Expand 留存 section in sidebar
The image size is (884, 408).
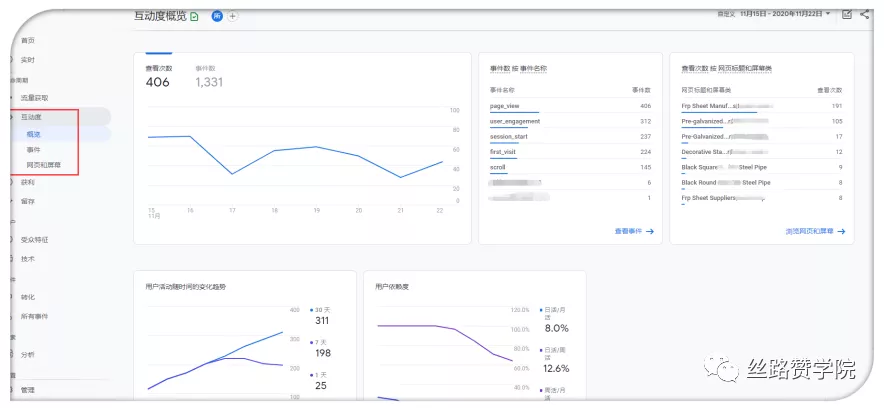[28, 201]
